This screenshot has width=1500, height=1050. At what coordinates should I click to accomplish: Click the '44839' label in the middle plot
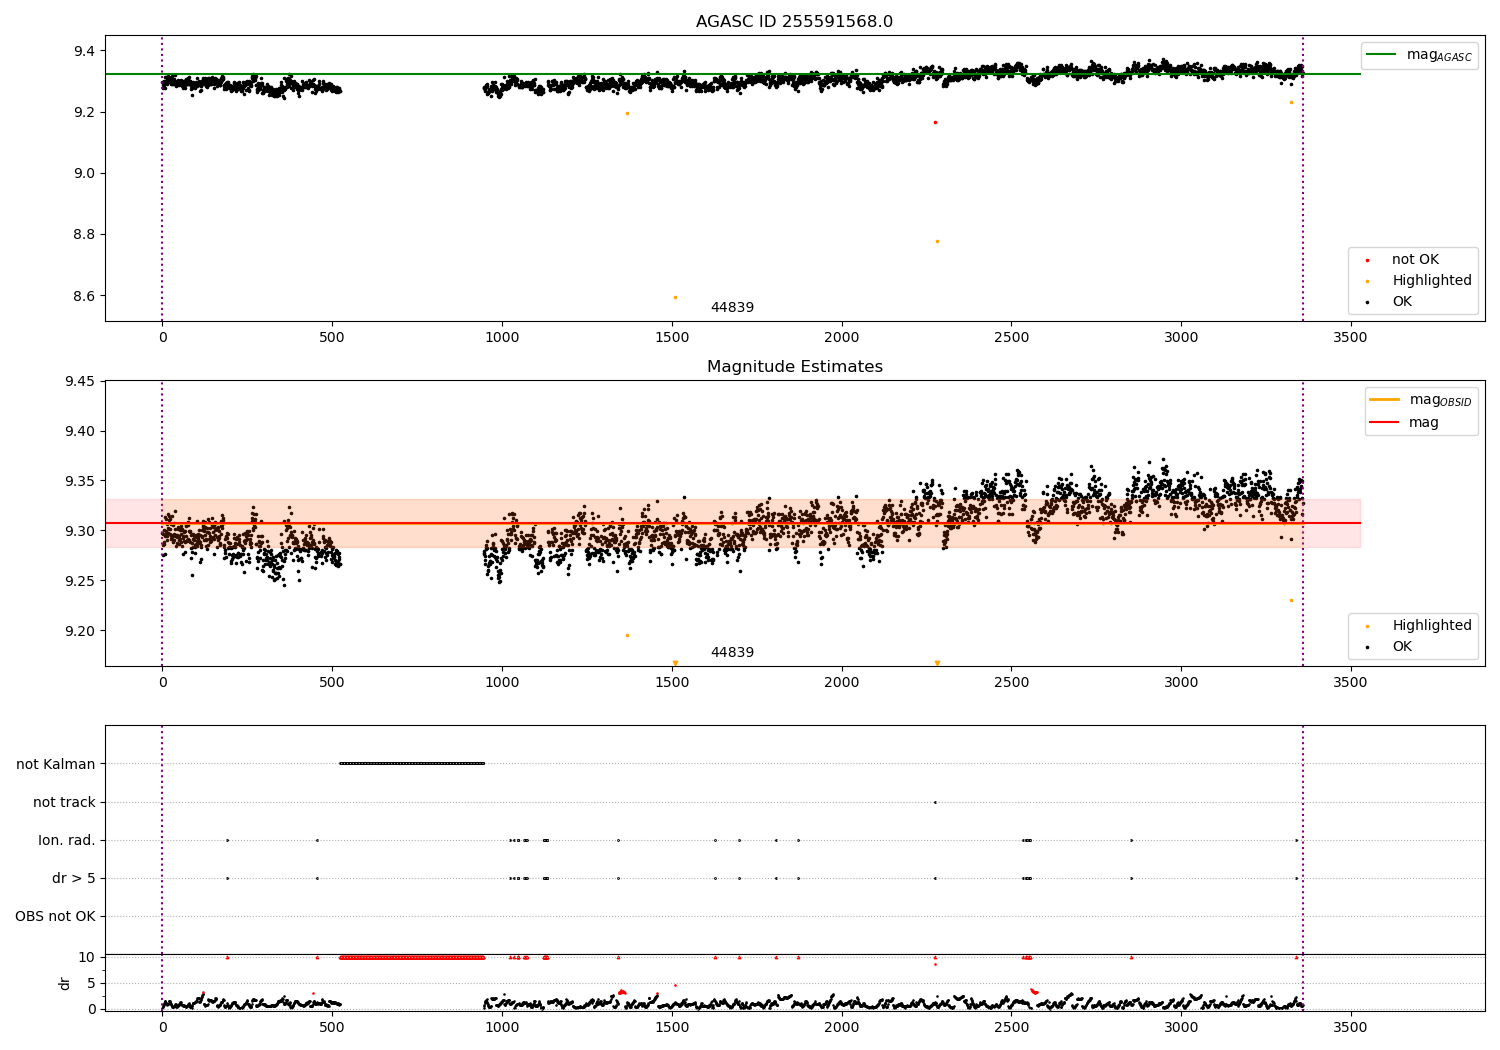point(732,653)
